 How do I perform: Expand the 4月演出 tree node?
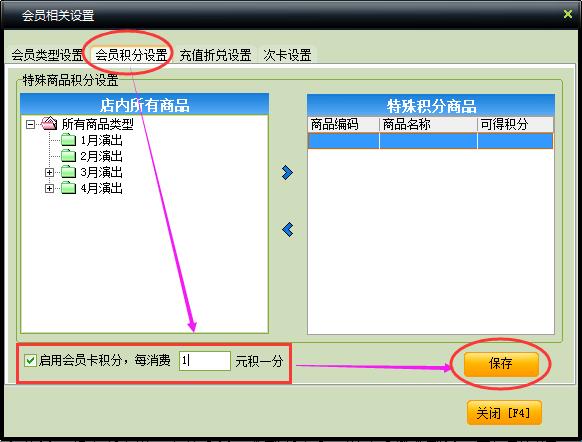click(49, 189)
